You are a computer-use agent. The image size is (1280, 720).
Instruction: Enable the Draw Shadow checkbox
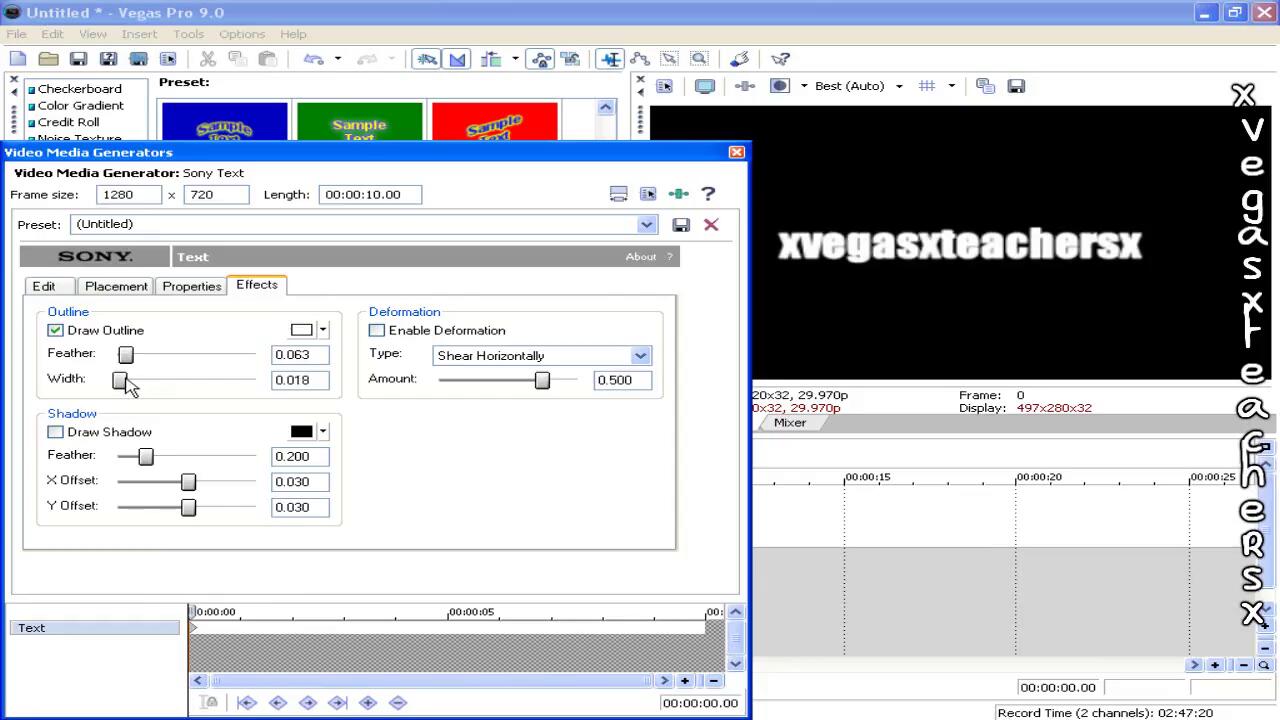click(x=56, y=432)
